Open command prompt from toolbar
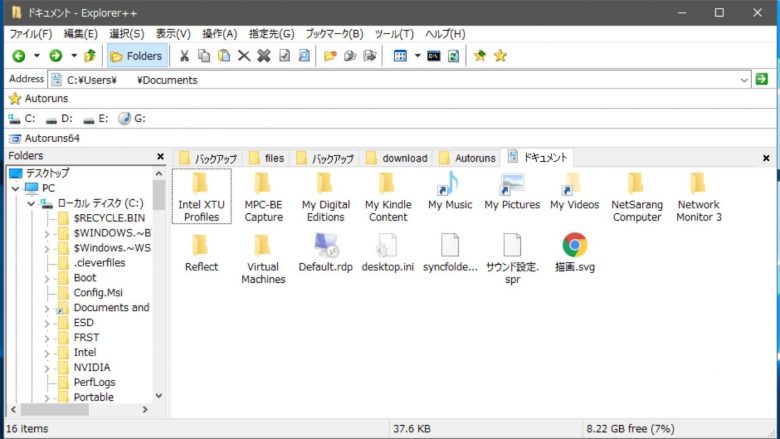 click(x=434, y=56)
